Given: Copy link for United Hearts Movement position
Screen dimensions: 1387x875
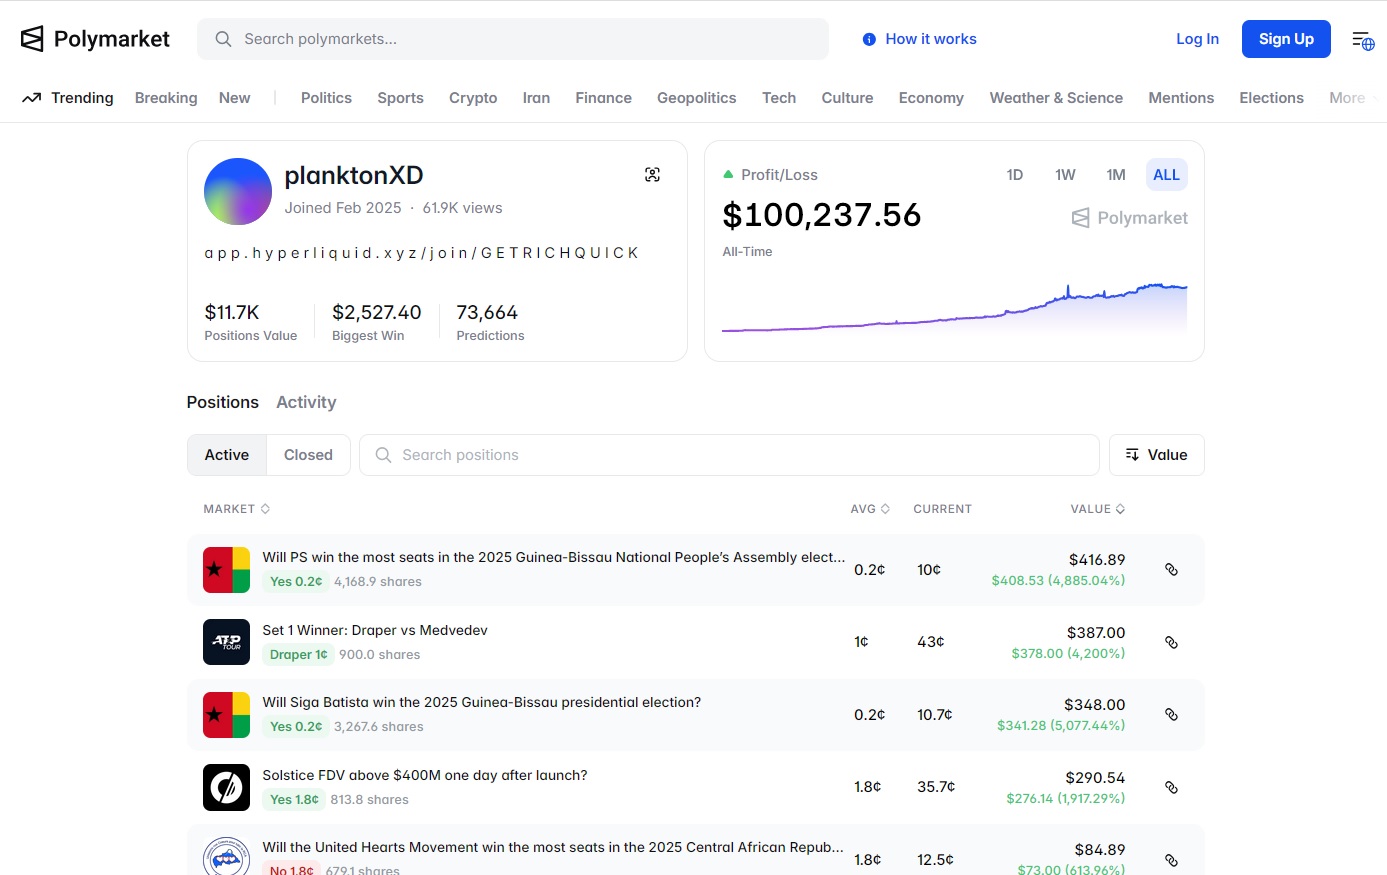Looking at the screenshot, I should click(1171, 860).
